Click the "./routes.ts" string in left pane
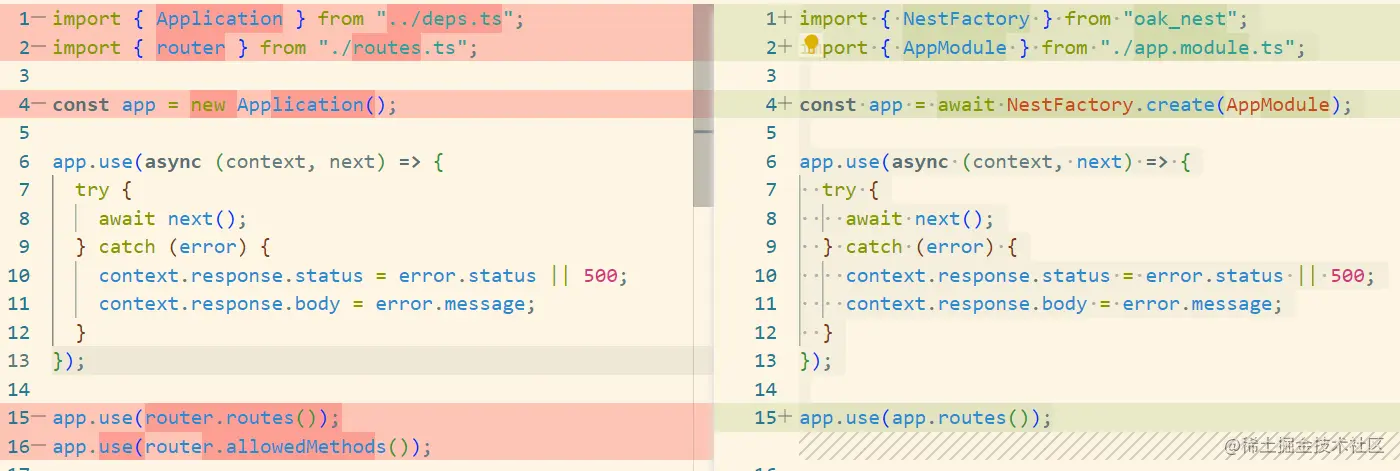Image resolution: width=1400 pixels, height=471 pixels. [x=400, y=47]
